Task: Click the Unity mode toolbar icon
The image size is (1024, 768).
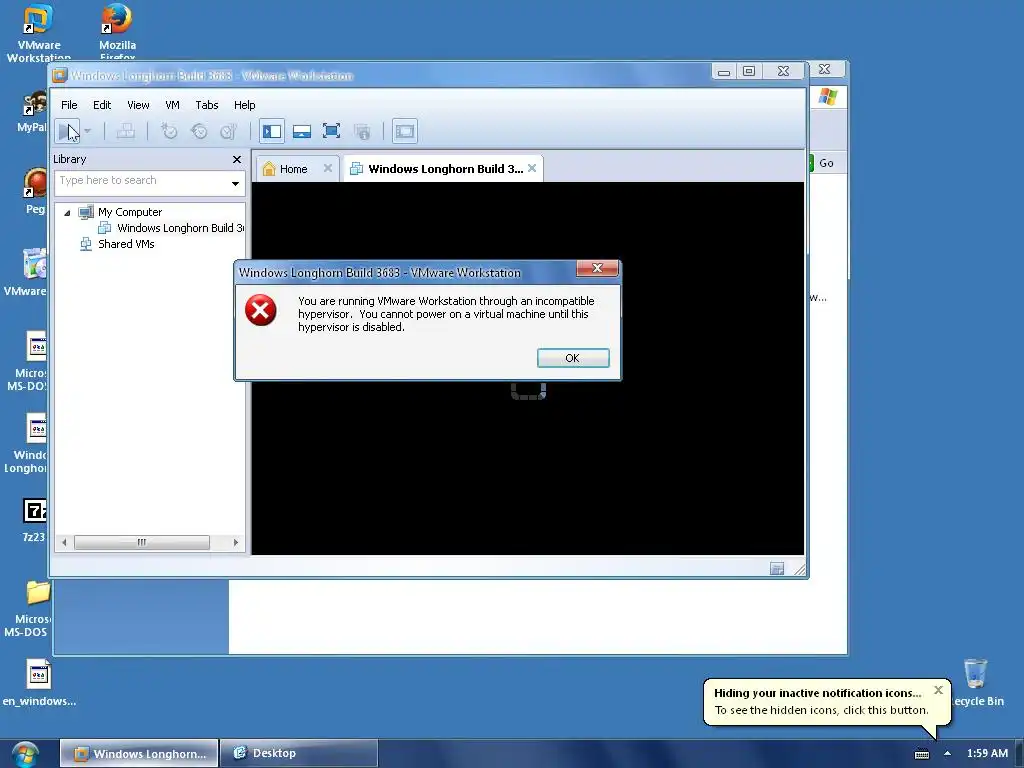Action: point(362,131)
